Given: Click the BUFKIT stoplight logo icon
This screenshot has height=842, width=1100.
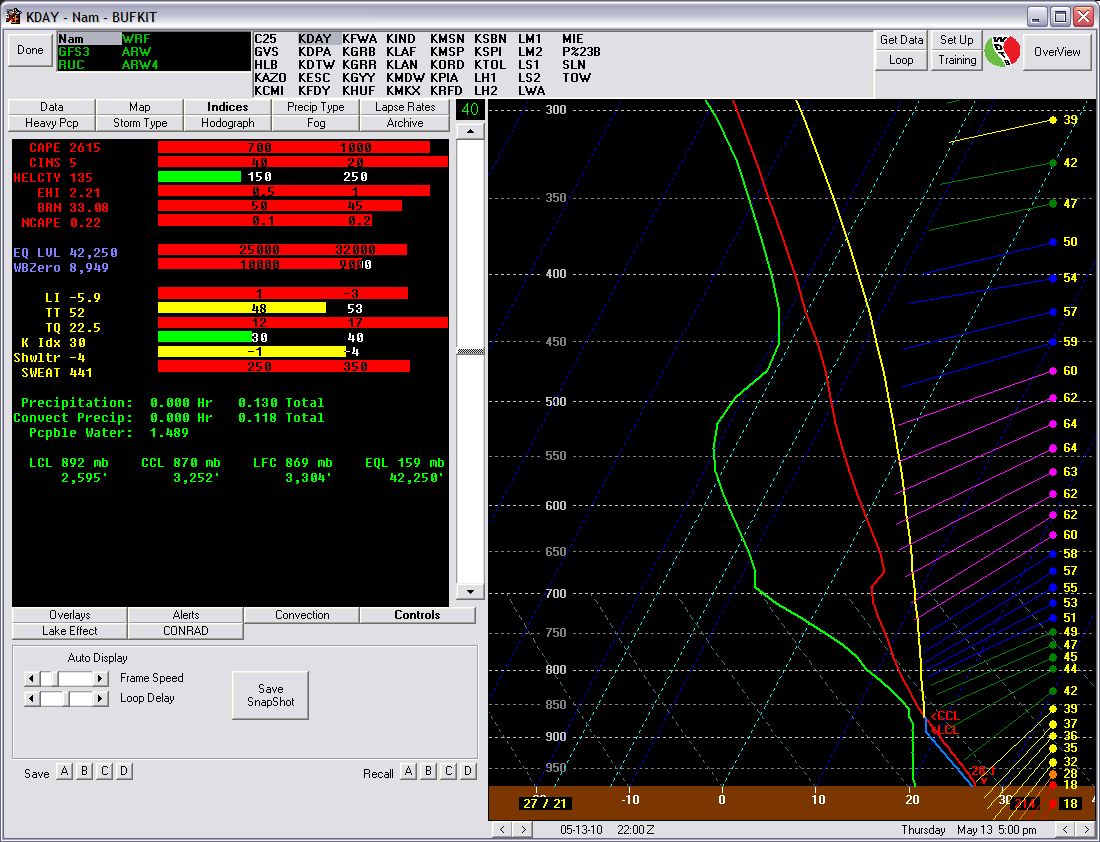Looking at the screenshot, I should pyautogui.click(x=1004, y=52).
